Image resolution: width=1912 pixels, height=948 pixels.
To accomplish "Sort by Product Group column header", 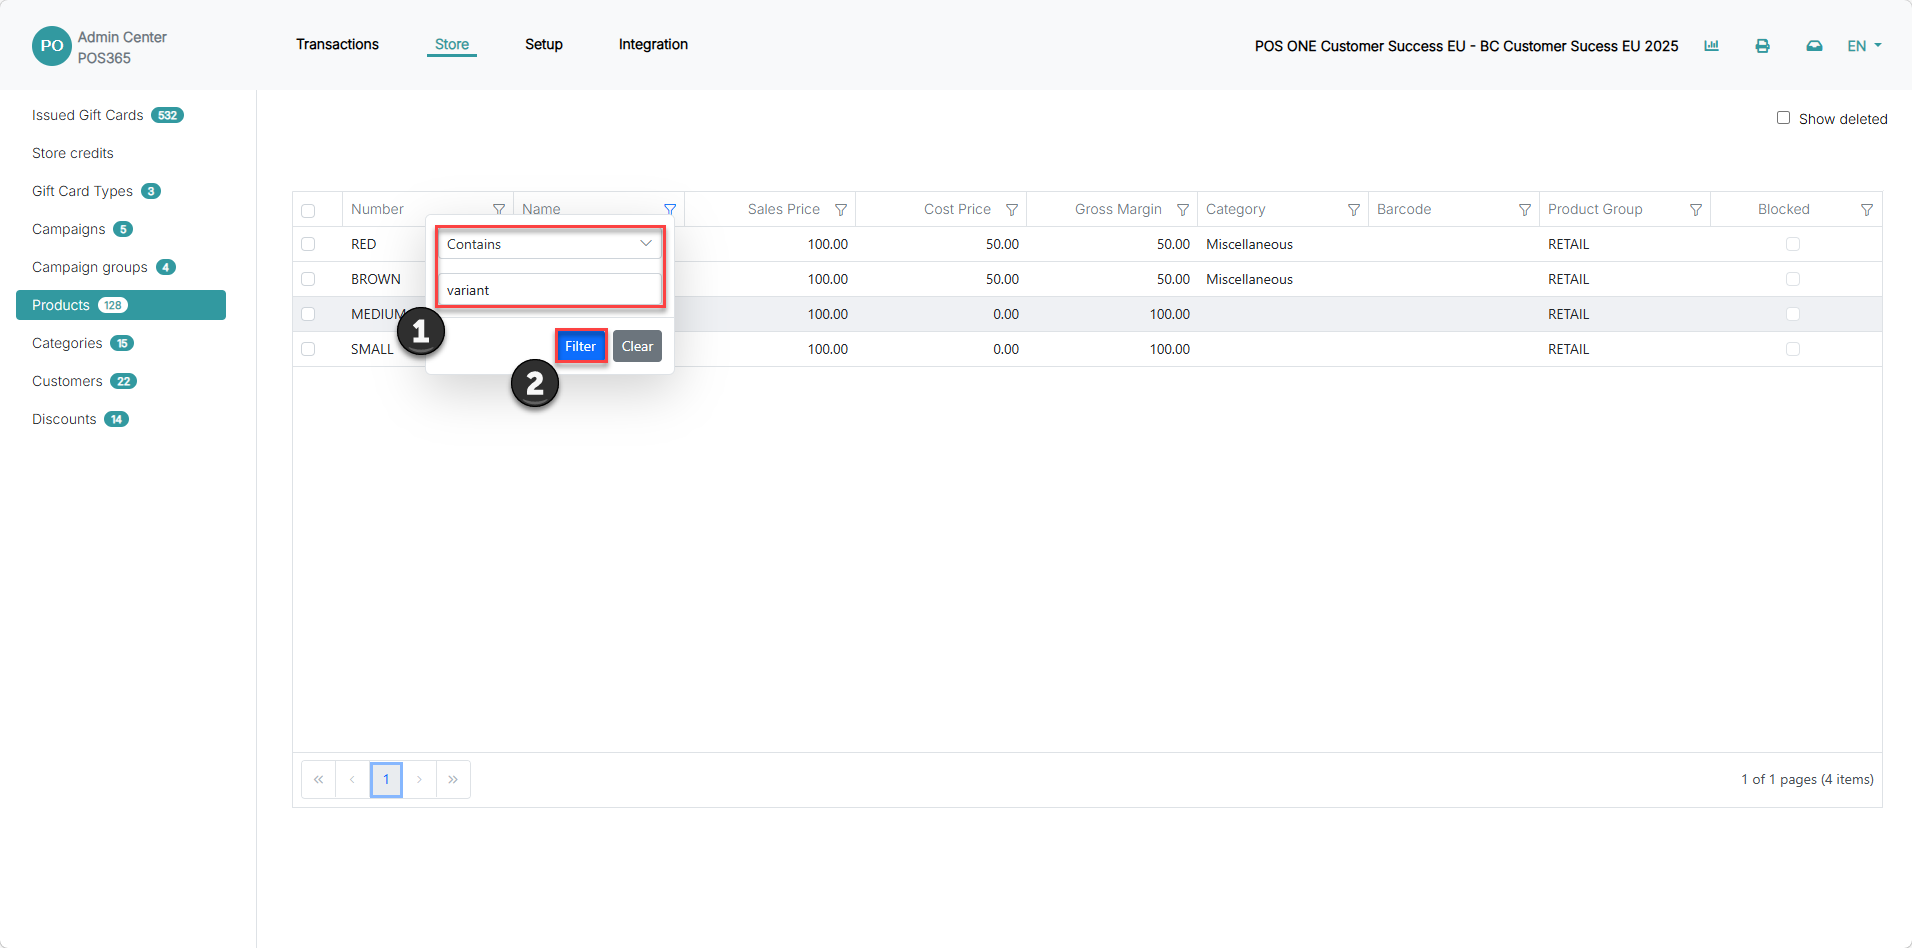I will 1595,209.
